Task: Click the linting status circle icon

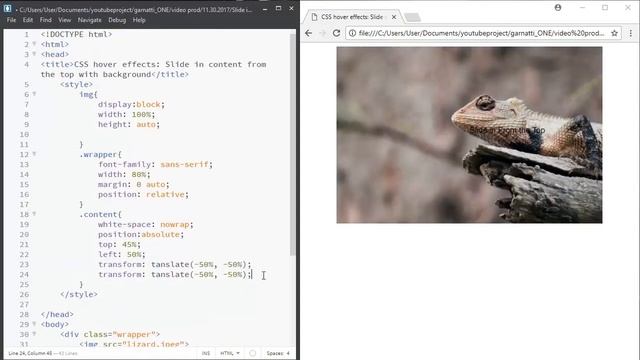Action: click(253, 353)
